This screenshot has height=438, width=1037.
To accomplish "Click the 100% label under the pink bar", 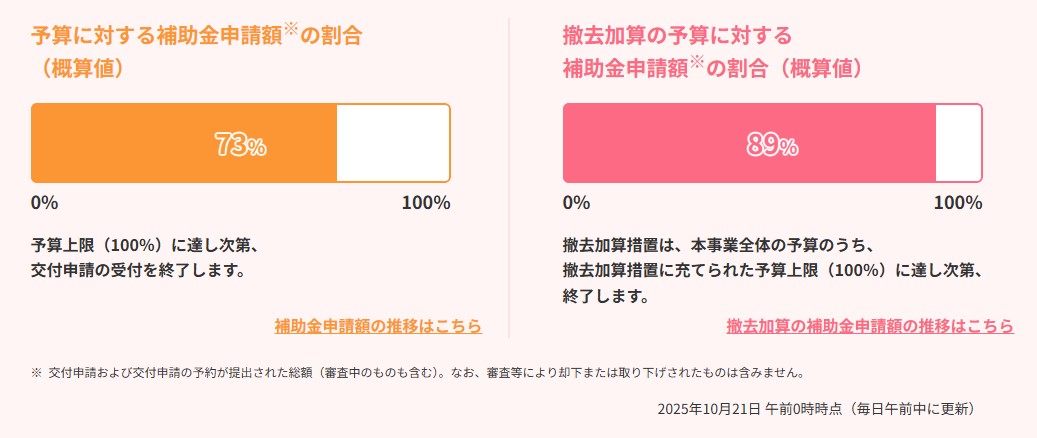I will (x=958, y=203).
